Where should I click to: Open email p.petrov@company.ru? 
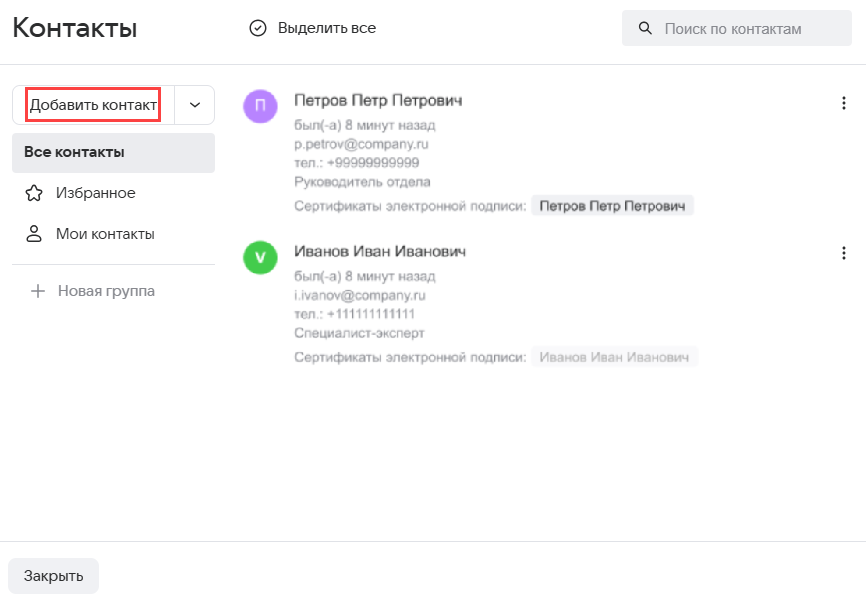point(362,144)
